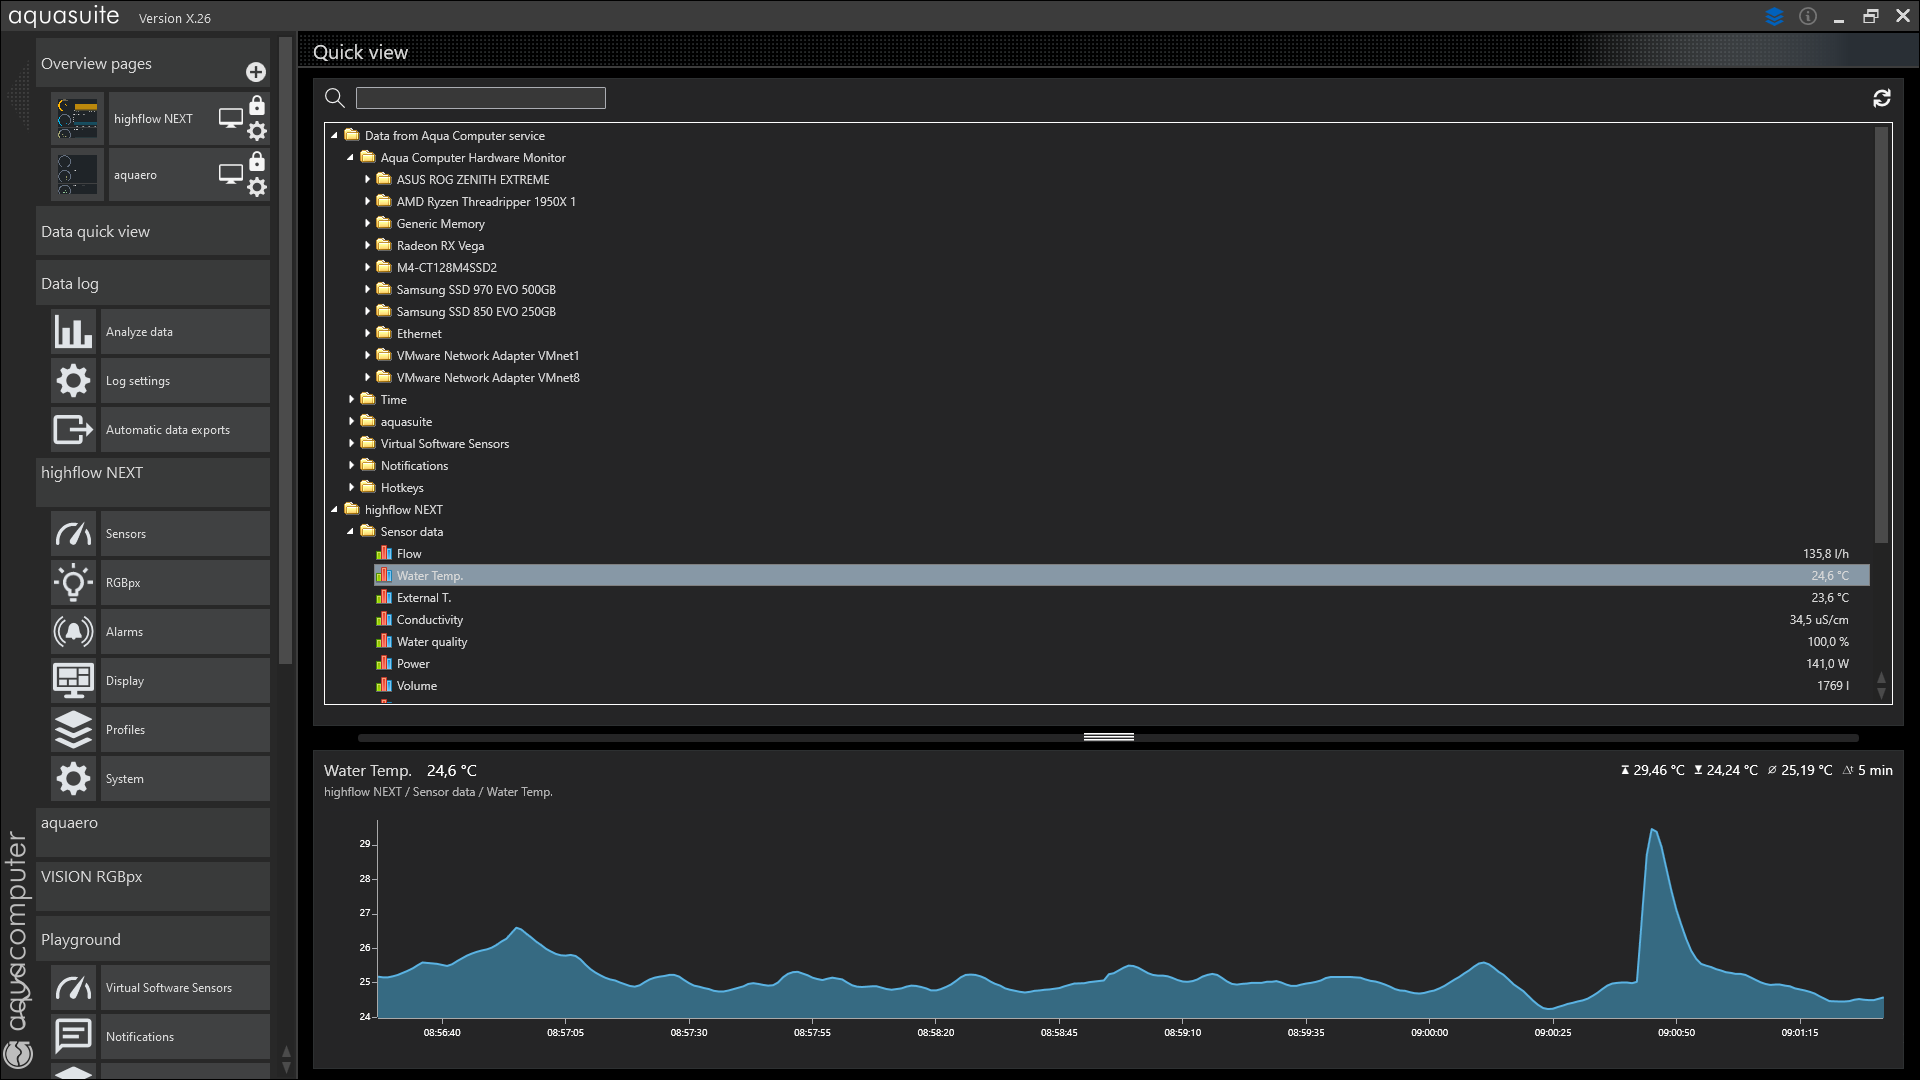
Task: Click Log settings label
Action: click(138, 381)
